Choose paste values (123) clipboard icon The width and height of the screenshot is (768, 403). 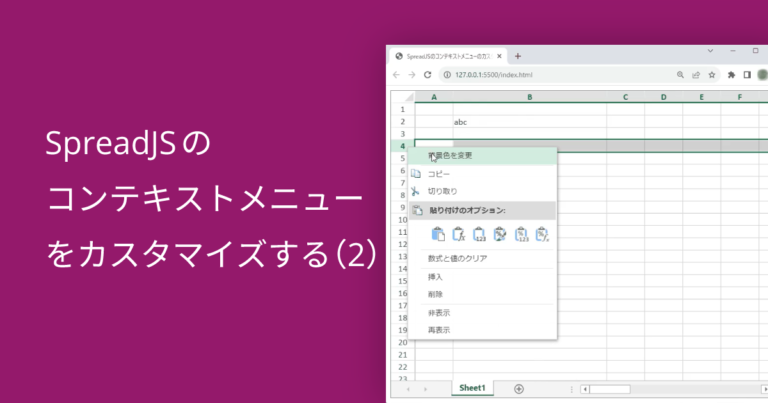pos(479,234)
